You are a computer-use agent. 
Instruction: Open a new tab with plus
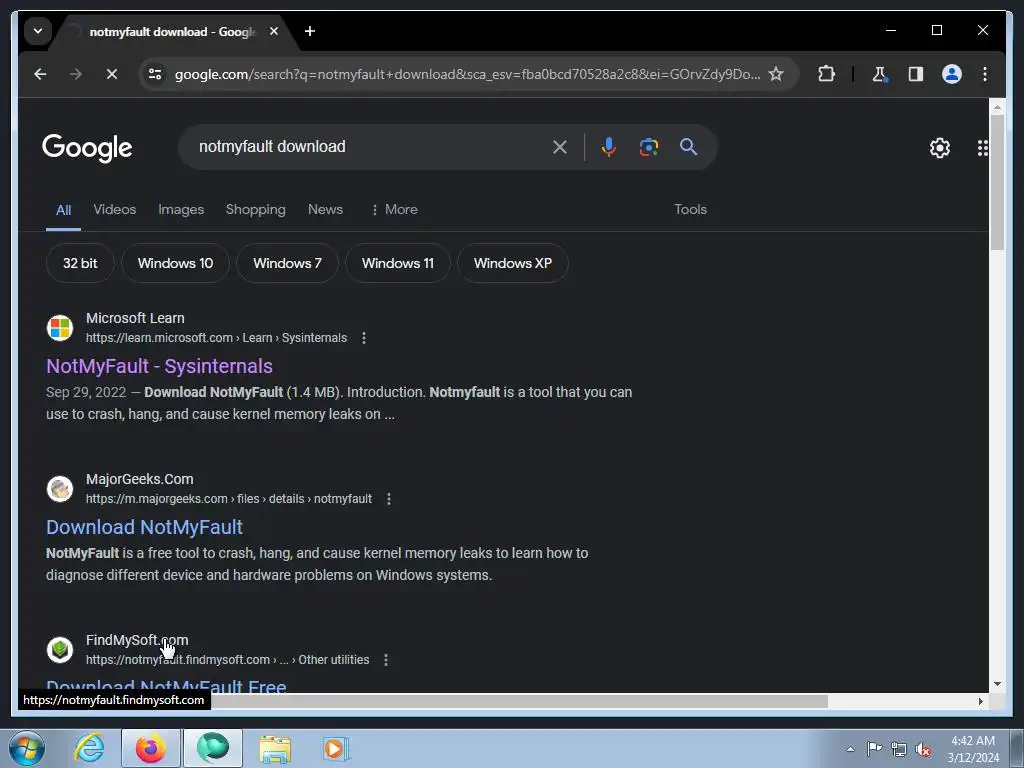(x=310, y=31)
